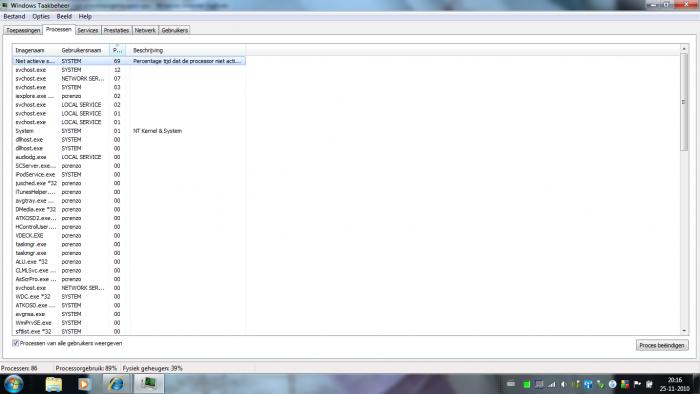Image resolution: width=700 pixels, height=394 pixels.
Task: Click the process list scrollbar down arrow
Action: tap(684, 331)
